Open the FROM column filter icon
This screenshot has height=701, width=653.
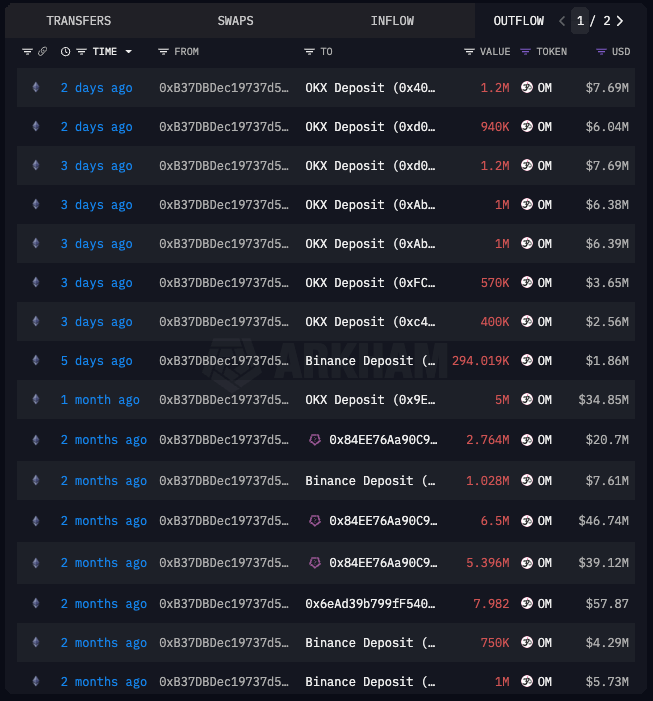click(163, 51)
